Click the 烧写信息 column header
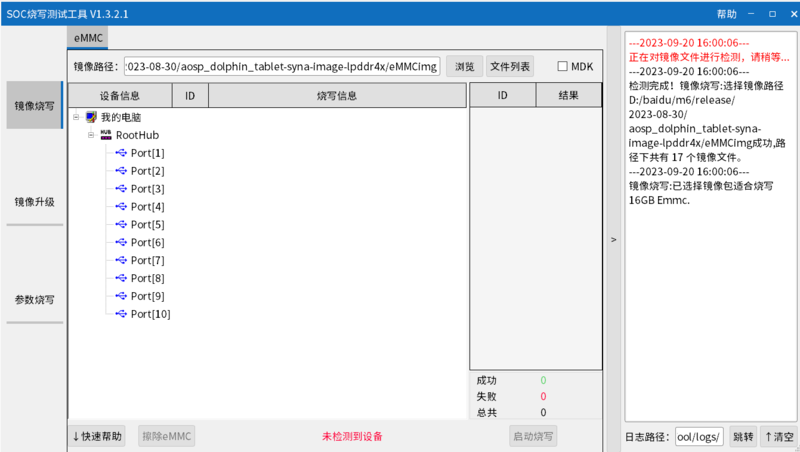The image size is (800, 452). [x=337, y=95]
